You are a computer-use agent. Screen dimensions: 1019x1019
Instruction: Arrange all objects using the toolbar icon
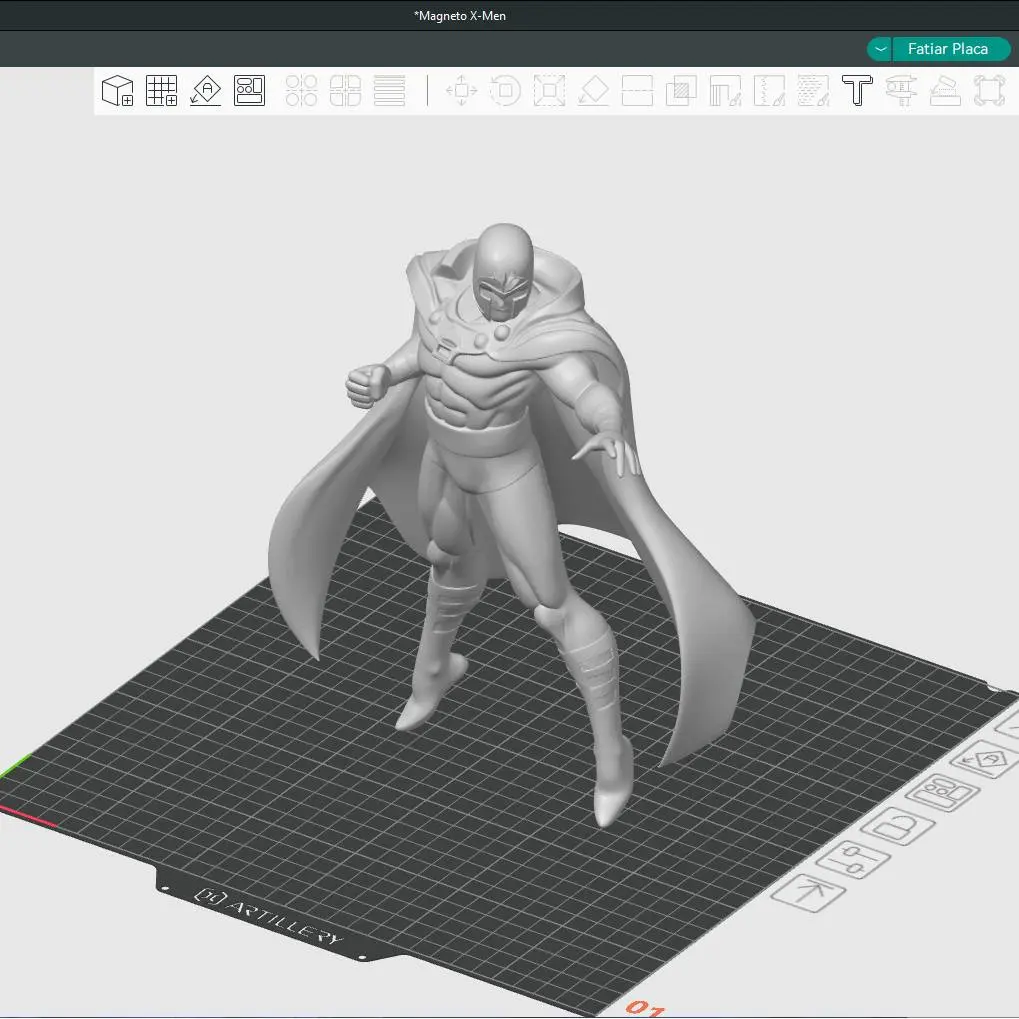250,90
